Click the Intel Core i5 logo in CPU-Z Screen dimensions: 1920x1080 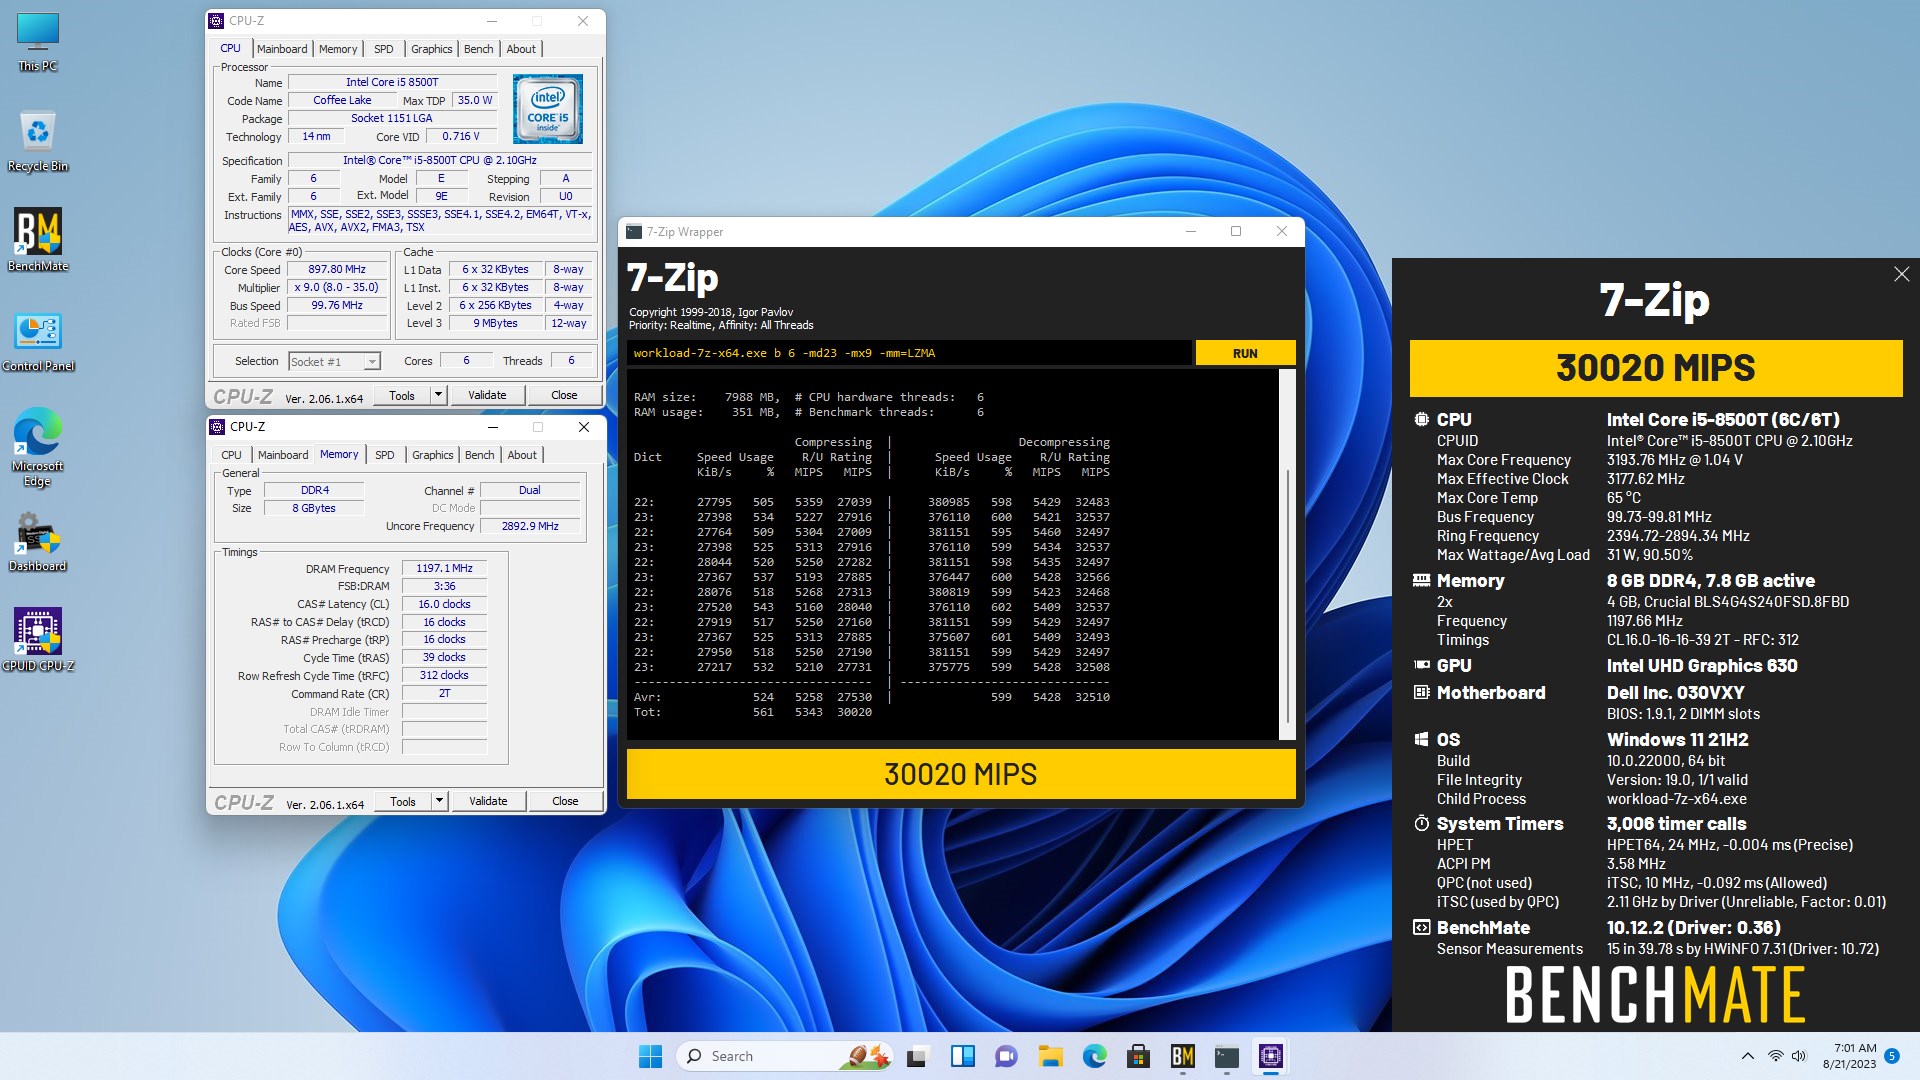[547, 108]
